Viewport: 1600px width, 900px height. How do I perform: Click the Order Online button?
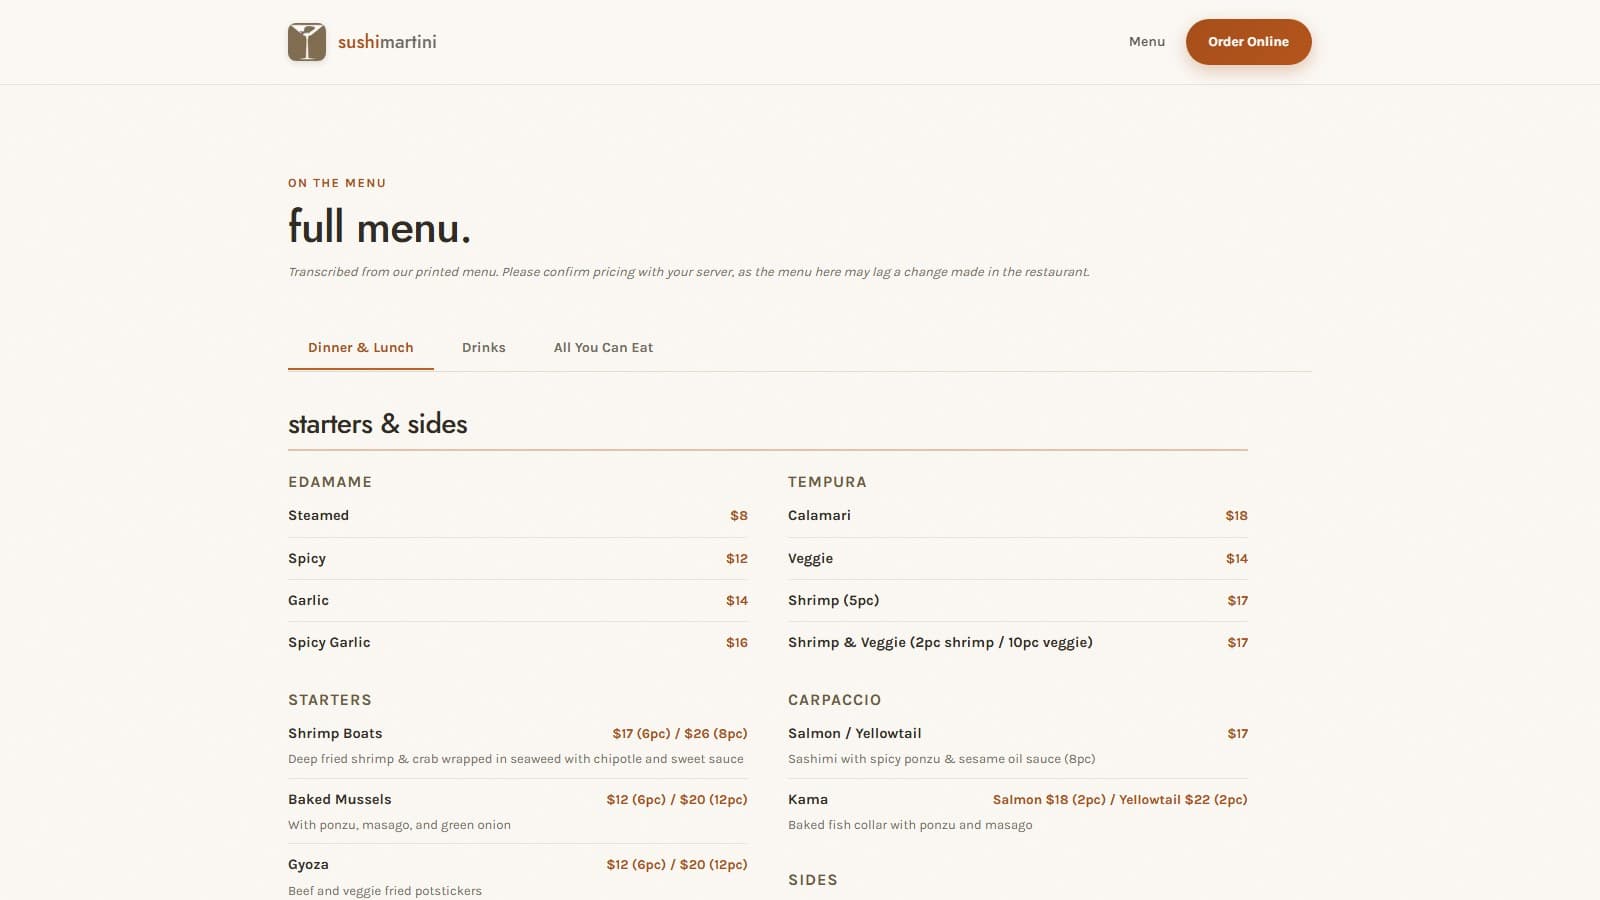pos(1248,42)
